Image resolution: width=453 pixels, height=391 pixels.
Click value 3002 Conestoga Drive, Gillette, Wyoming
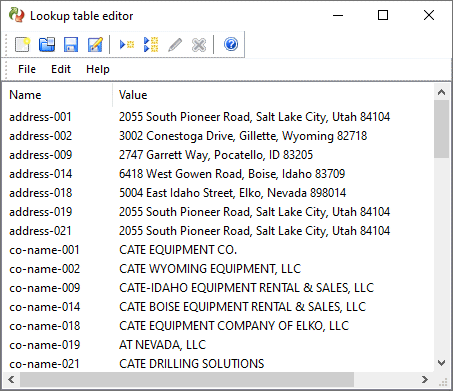[x=243, y=136]
